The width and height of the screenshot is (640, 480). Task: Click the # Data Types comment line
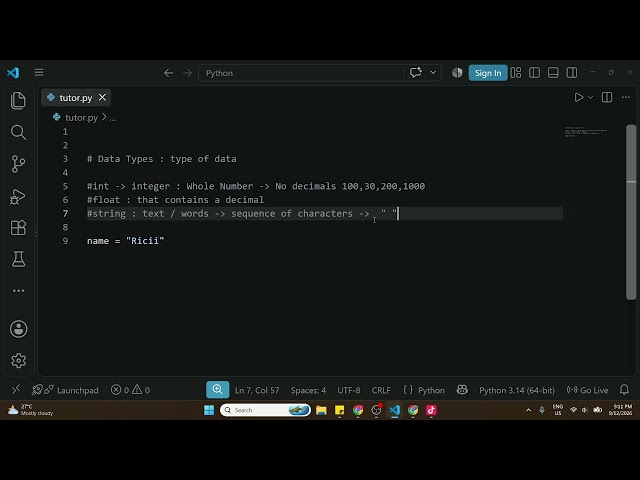pyautogui.click(x=162, y=159)
